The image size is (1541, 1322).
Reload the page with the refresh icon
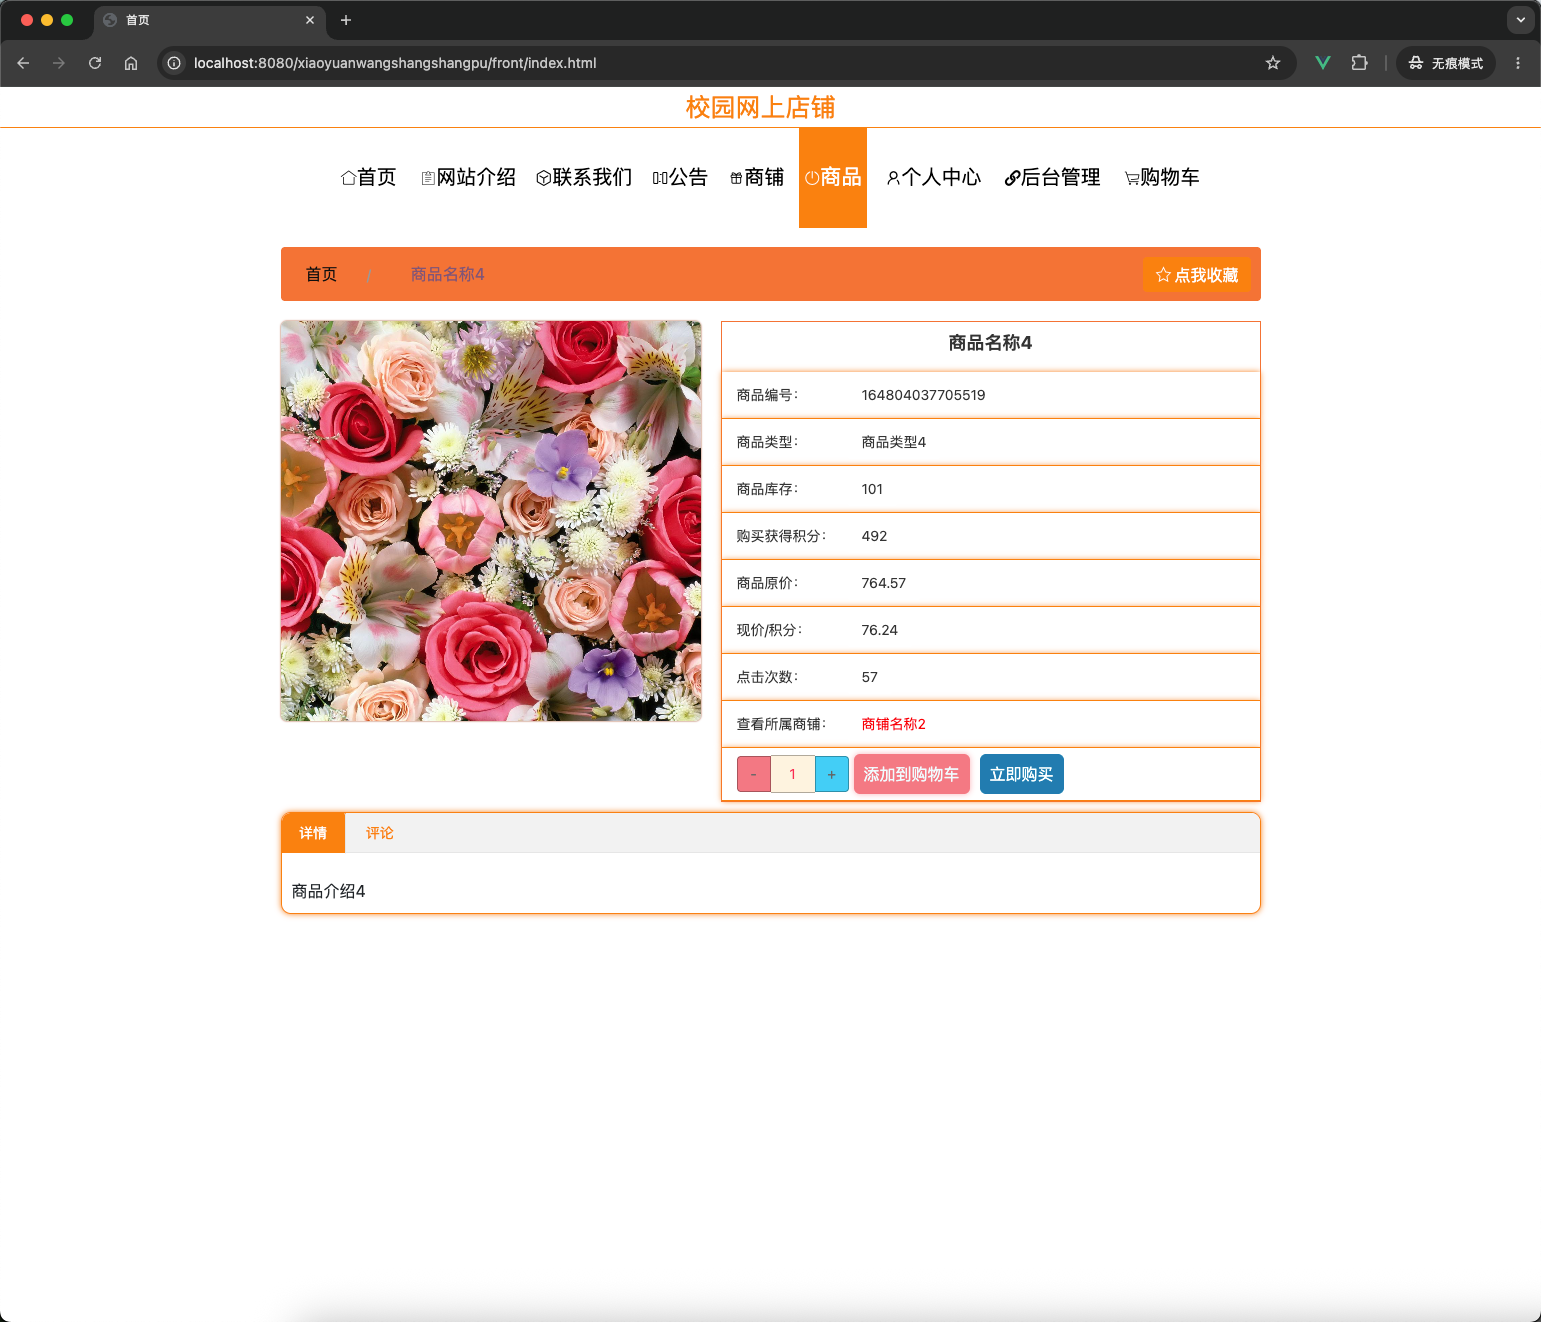[95, 63]
